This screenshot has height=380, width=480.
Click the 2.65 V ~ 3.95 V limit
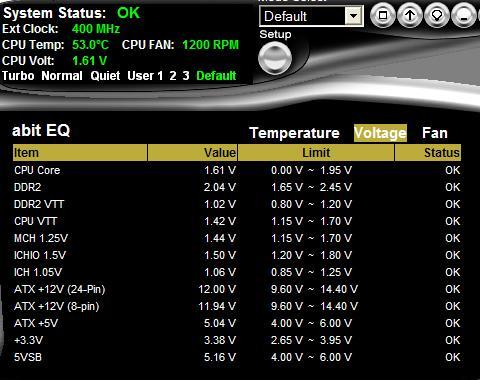(311, 340)
